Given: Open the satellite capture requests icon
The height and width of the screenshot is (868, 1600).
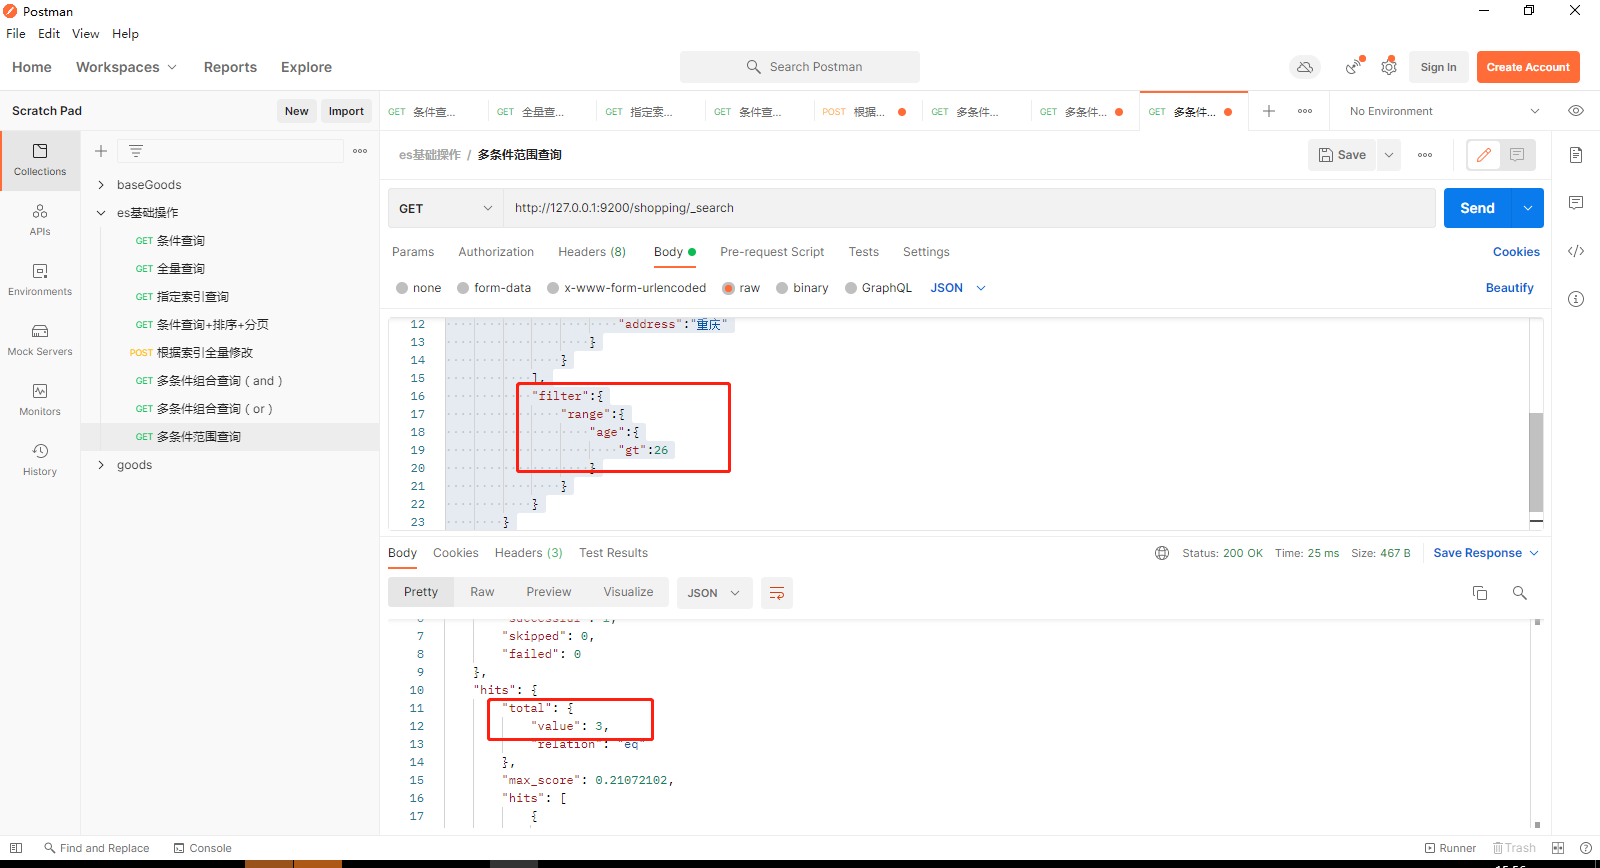Looking at the screenshot, I should [1354, 67].
